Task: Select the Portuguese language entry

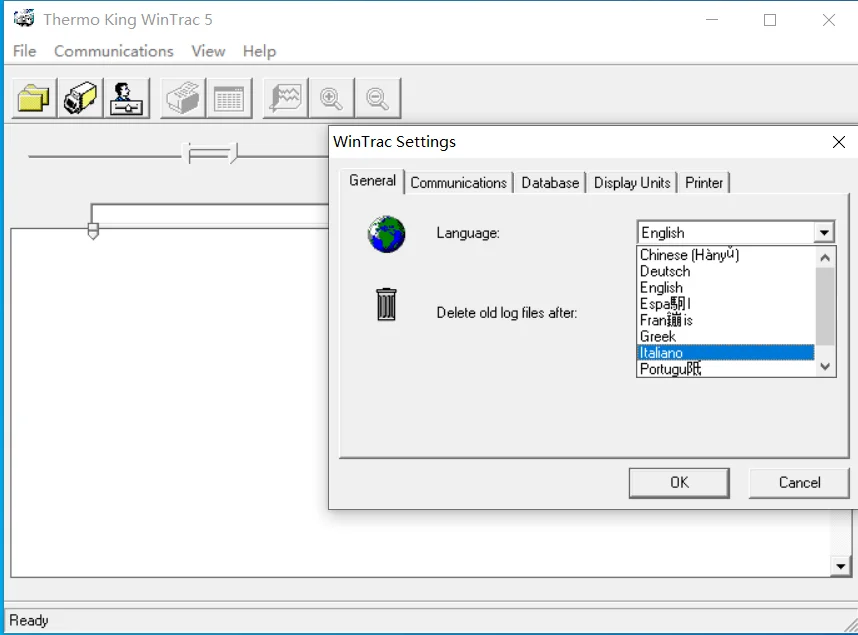Action: 726,369
